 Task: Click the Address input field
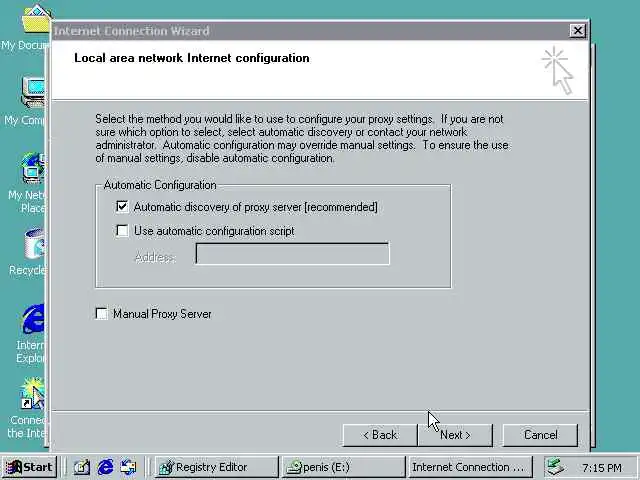(x=292, y=254)
